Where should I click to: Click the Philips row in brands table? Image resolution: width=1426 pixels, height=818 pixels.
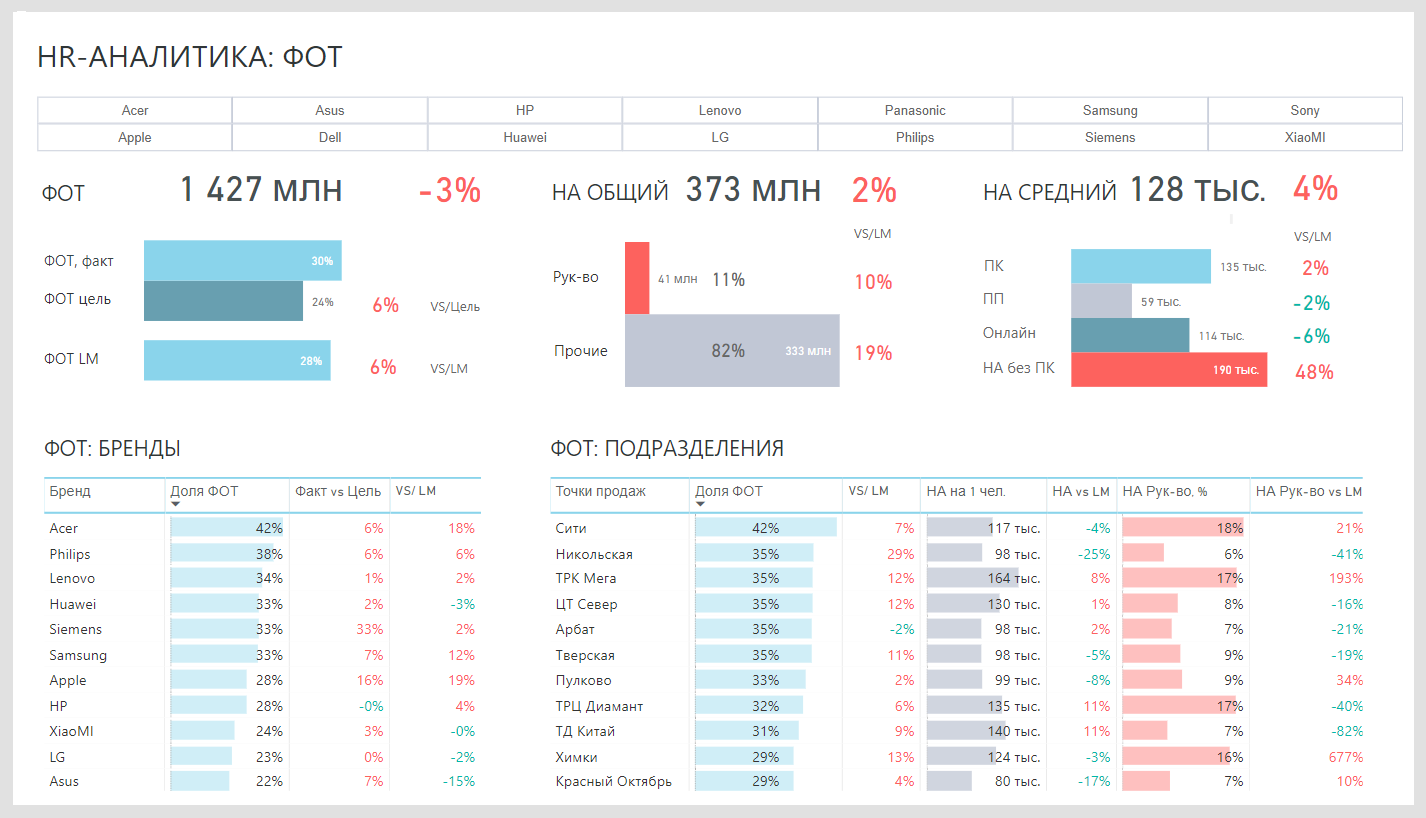tap(262, 554)
